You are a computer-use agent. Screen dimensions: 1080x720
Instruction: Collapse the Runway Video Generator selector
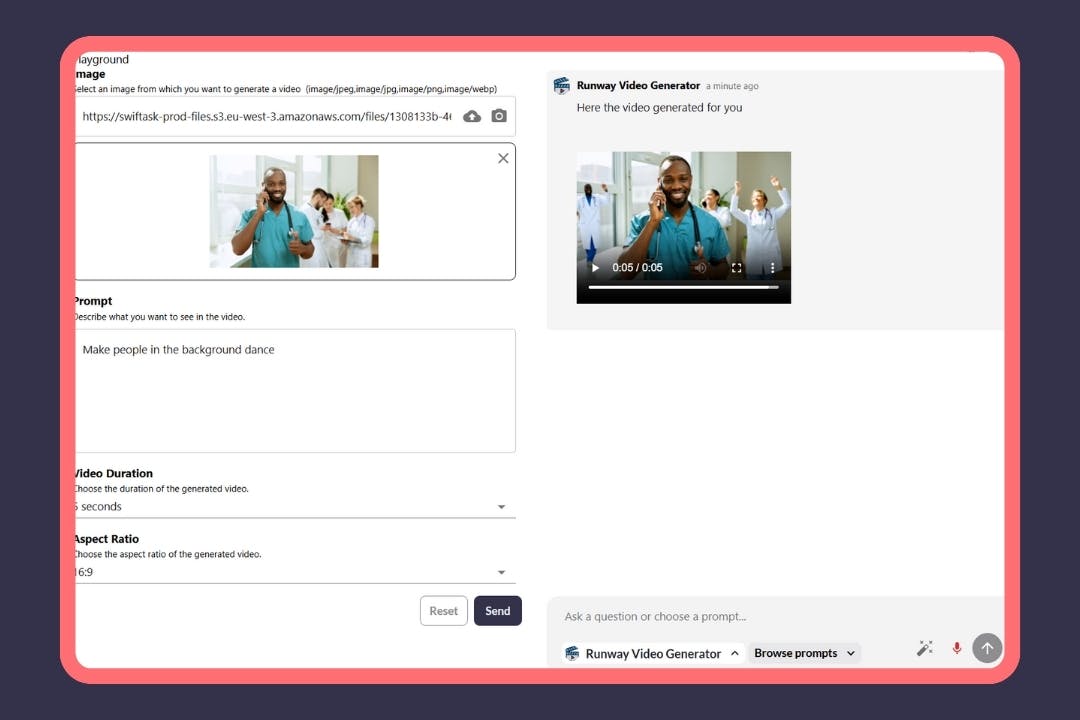pos(735,653)
